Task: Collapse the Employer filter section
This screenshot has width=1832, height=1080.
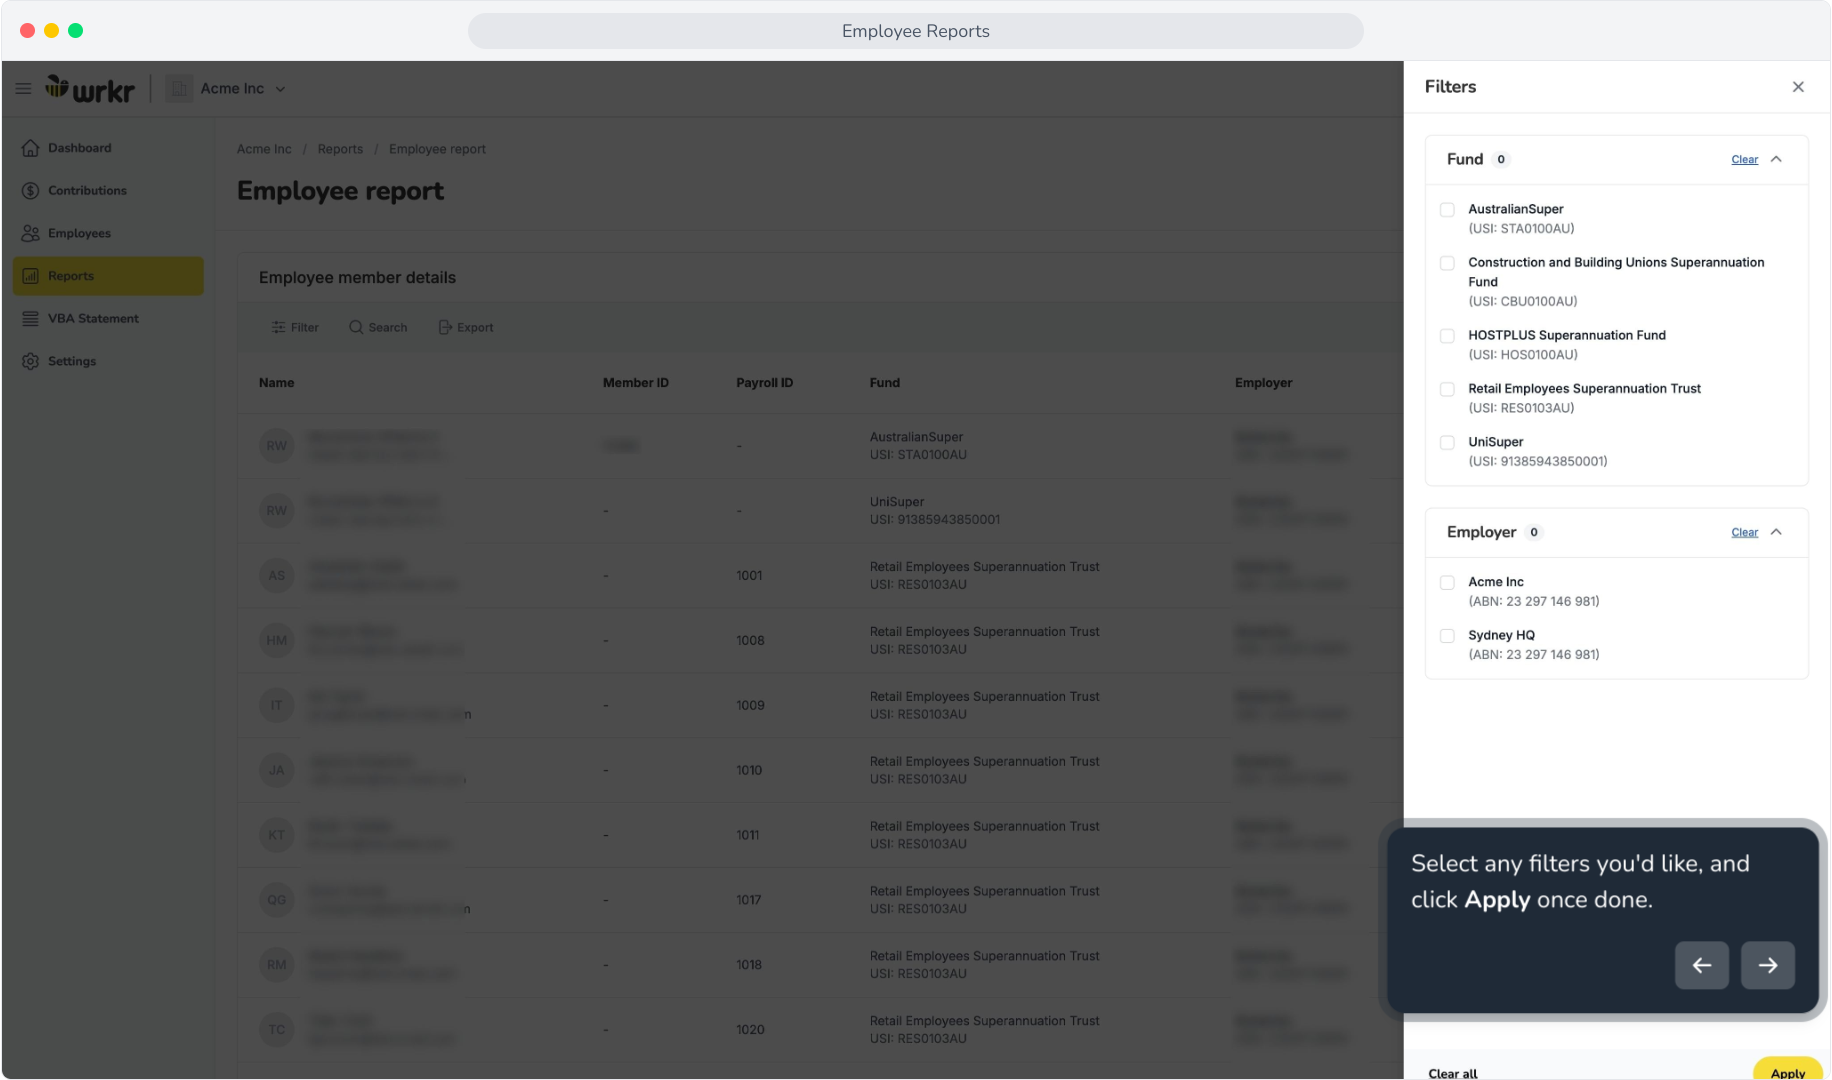Action: click(1776, 533)
